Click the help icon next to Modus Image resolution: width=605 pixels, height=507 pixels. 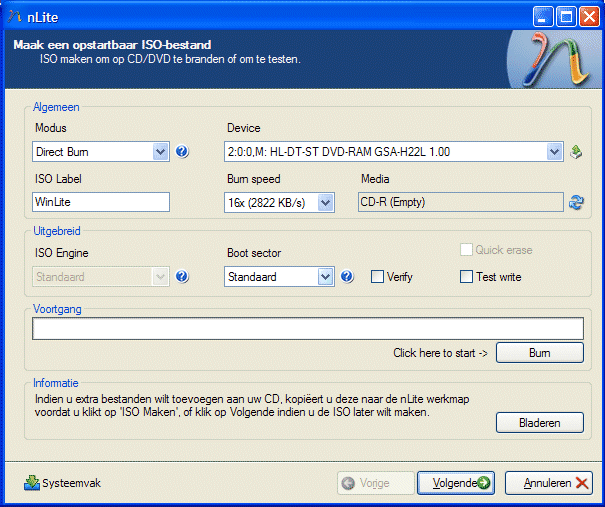(x=182, y=152)
